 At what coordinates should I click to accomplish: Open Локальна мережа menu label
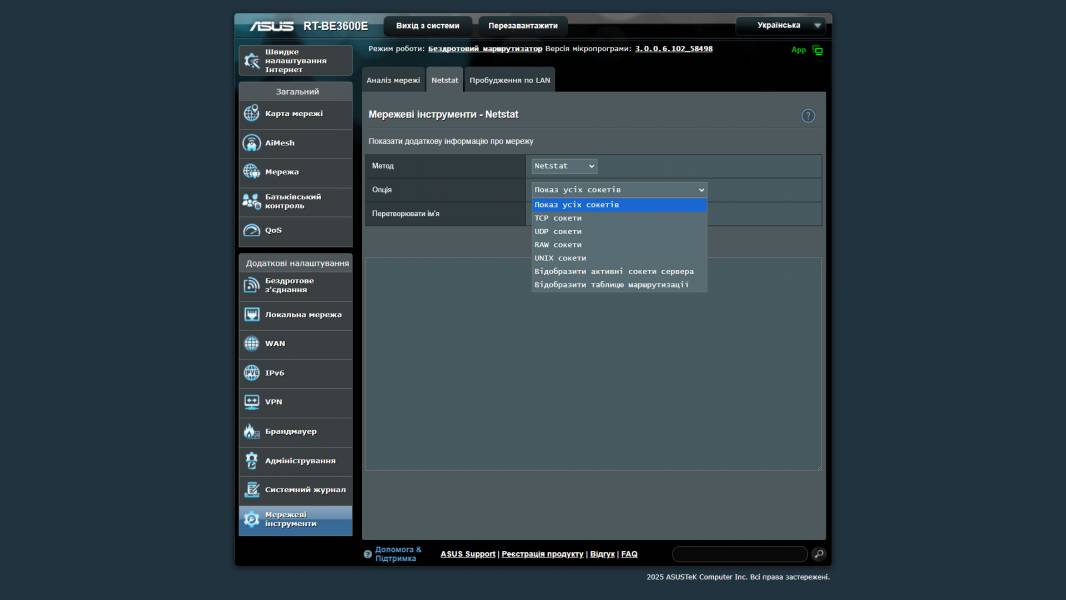pyautogui.click(x=303, y=315)
